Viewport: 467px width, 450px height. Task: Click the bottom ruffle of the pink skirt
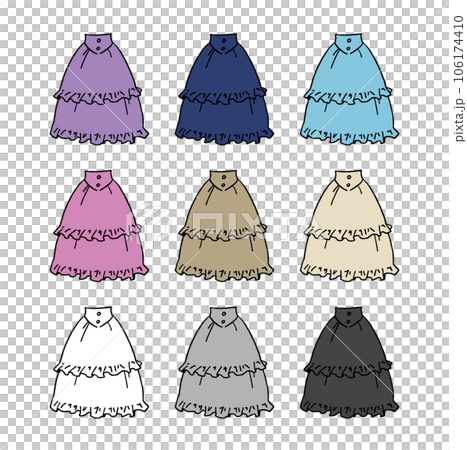pyautogui.click(x=99, y=272)
